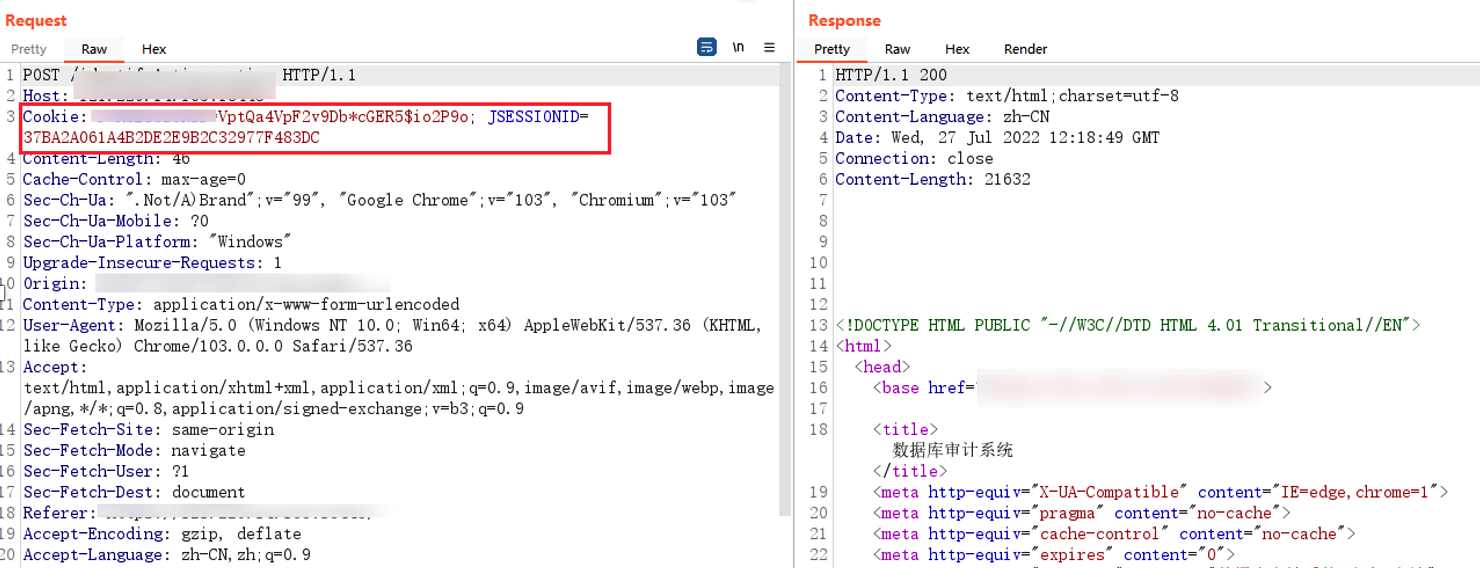Open the Request hamburger options menu

coord(769,47)
